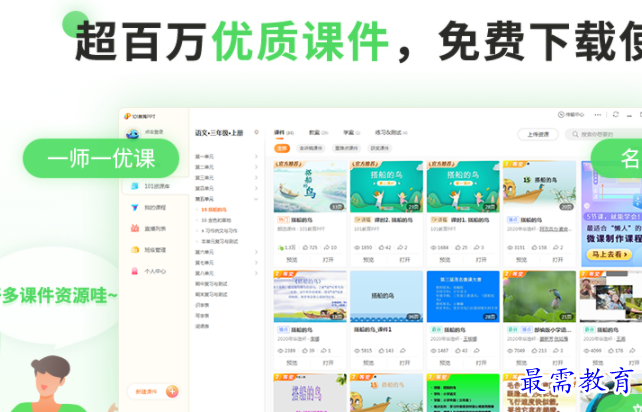Click the orange plus icon beside 新建课件
Image resolution: width=642 pixels, height=412 pixels.
click(x=172, y=392)
